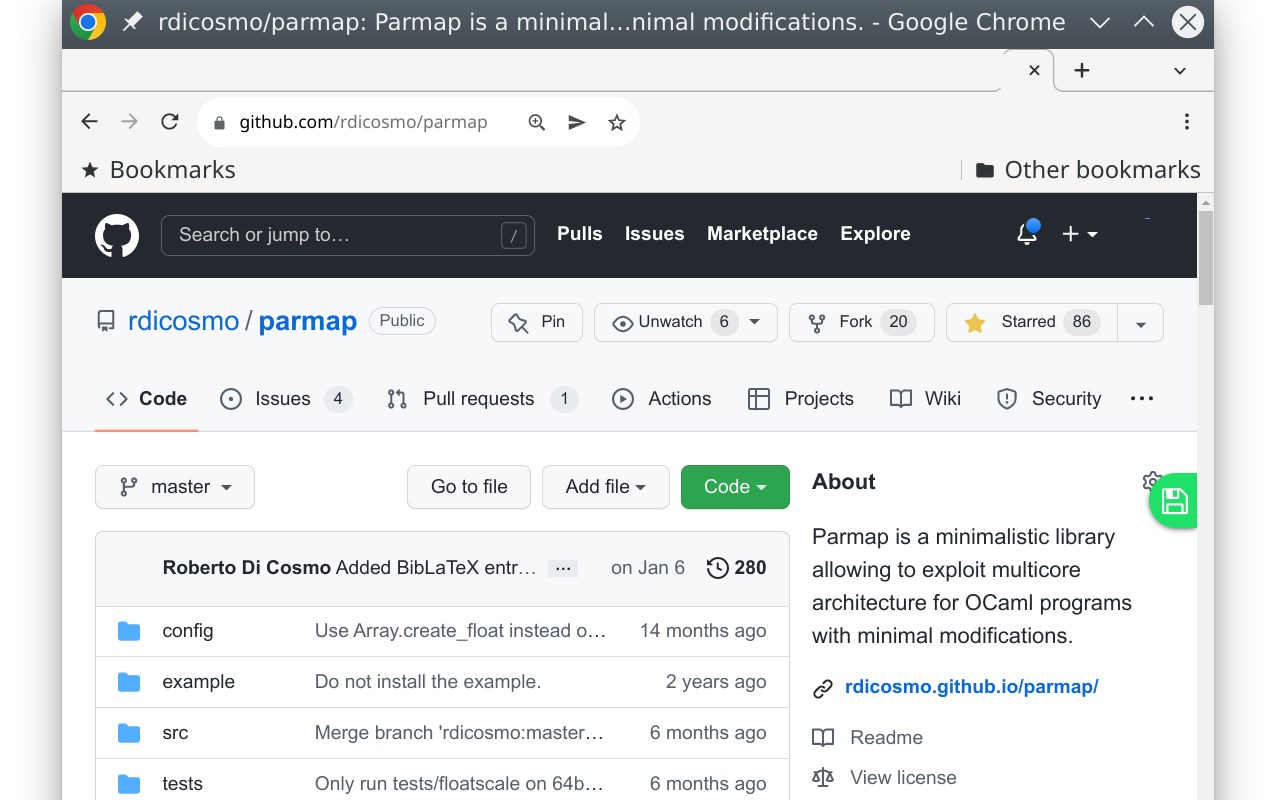Click the commit history clock icon
The height and width of the screenshot is (800, 1280).
717,568
